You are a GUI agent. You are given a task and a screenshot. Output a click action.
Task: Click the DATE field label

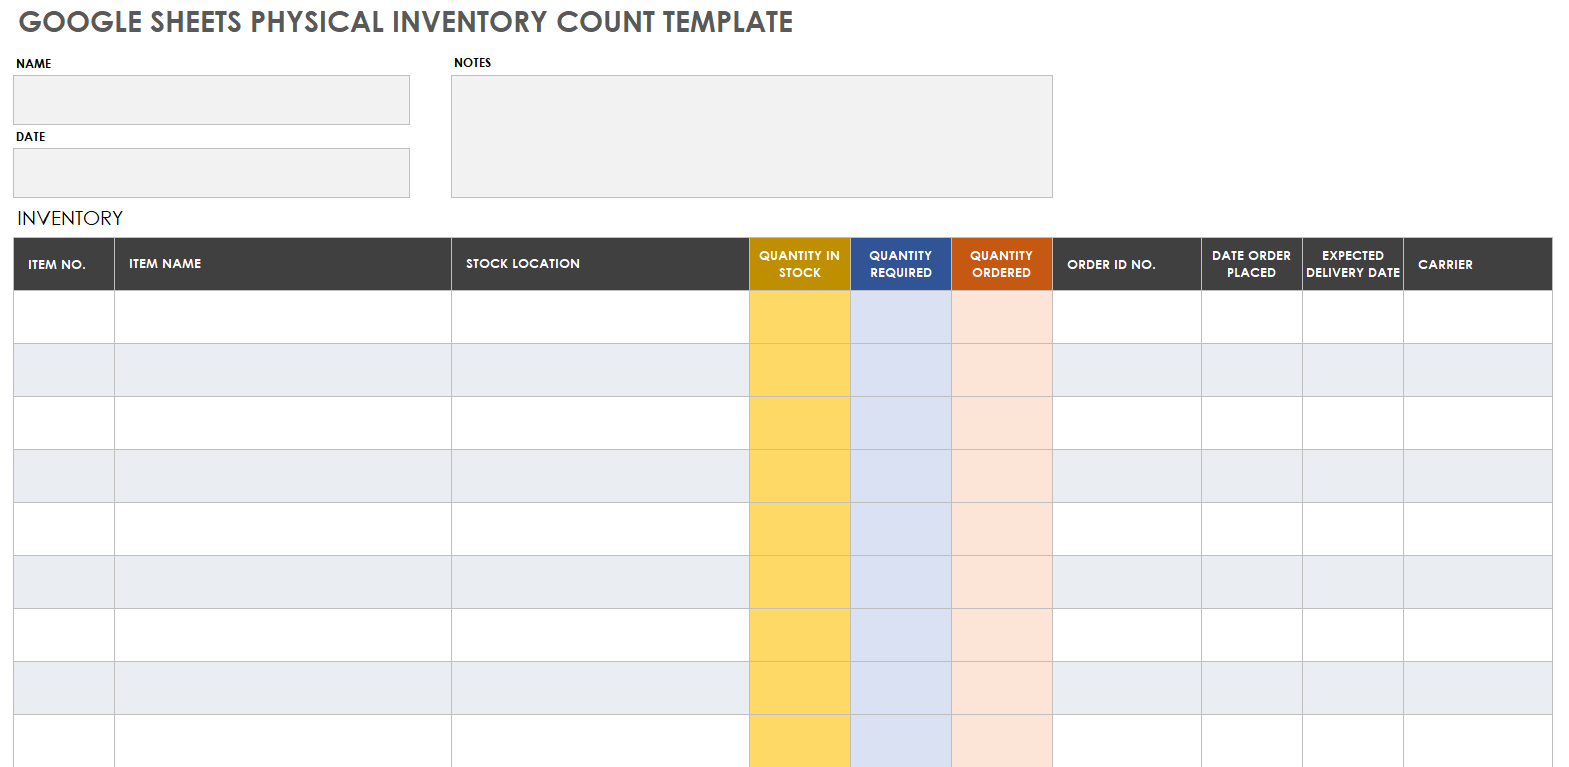(x=31, y=136)
